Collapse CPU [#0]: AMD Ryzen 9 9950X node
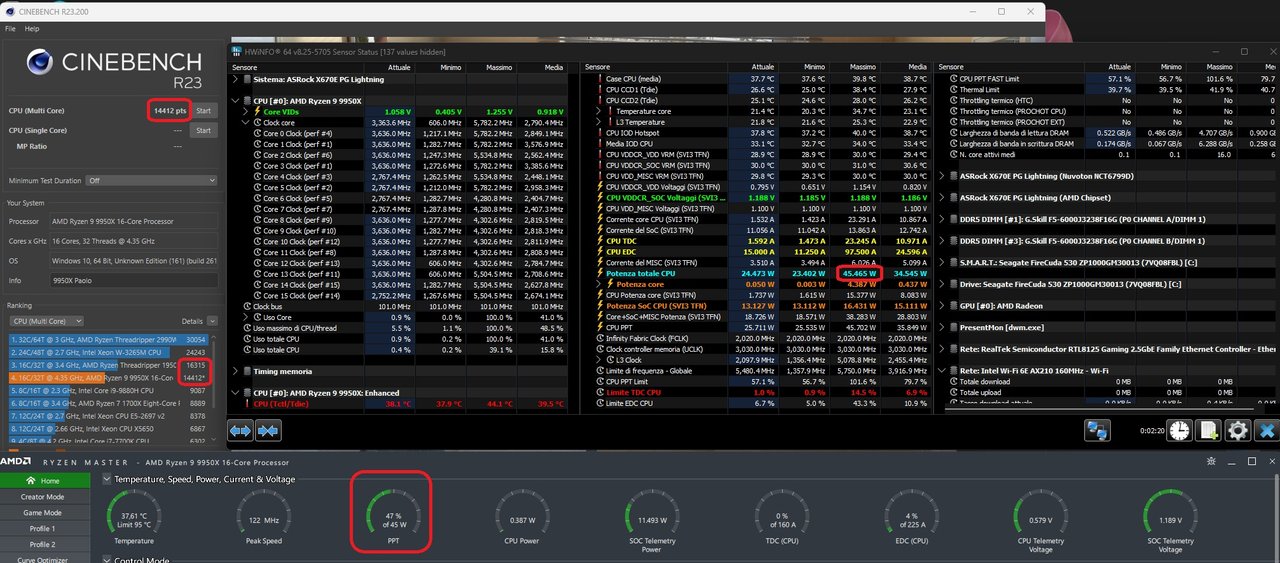The height and width of the screenshot is (563, 1280). pyautogui.click(x=236, y=100)
